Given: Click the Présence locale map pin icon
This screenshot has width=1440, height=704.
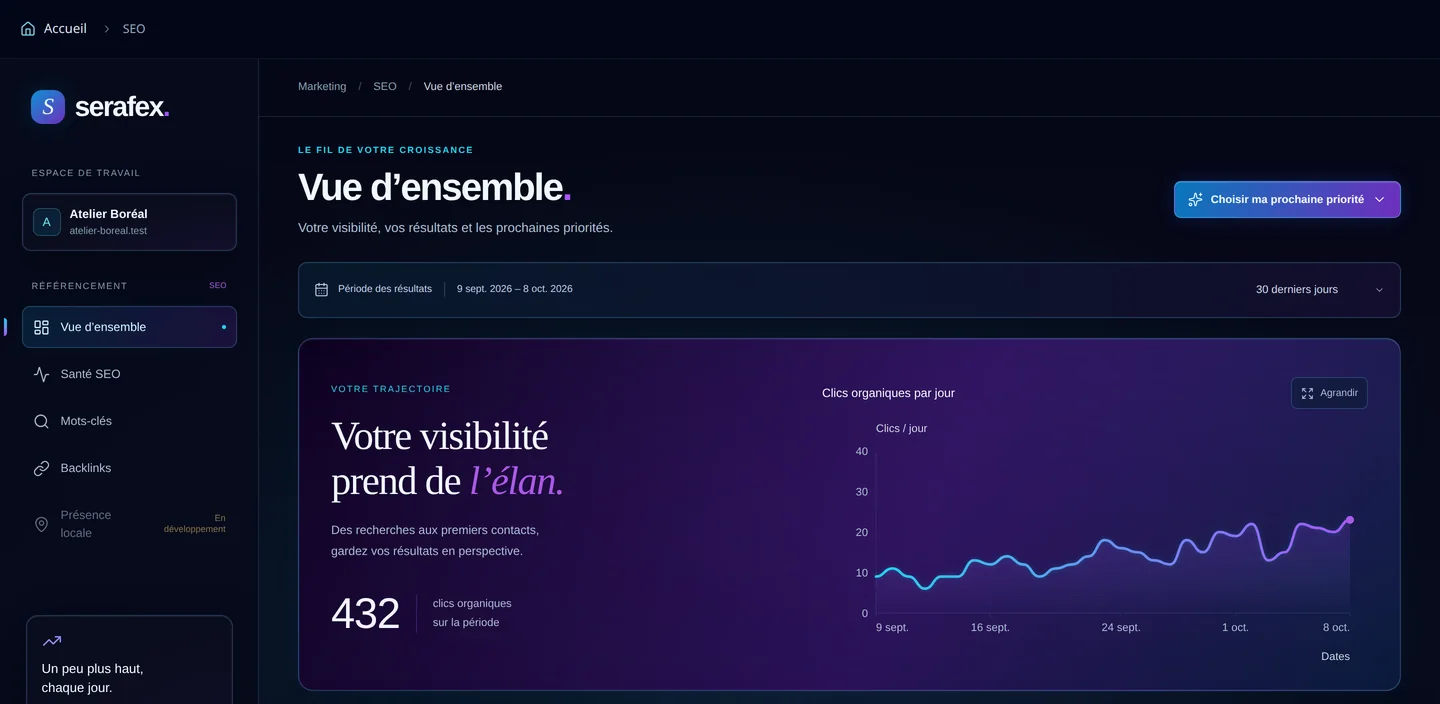Looking at the screenshot, I should tap(41, 524).
